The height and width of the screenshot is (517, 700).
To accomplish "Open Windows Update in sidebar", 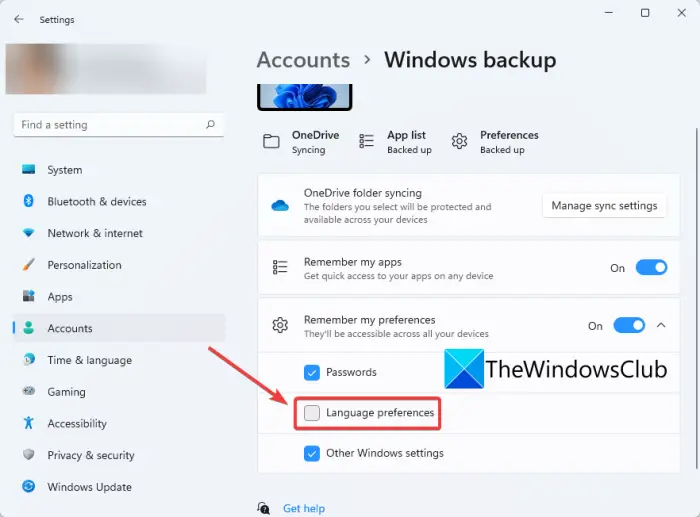I will pyautogui.click(x=119, y=486).
